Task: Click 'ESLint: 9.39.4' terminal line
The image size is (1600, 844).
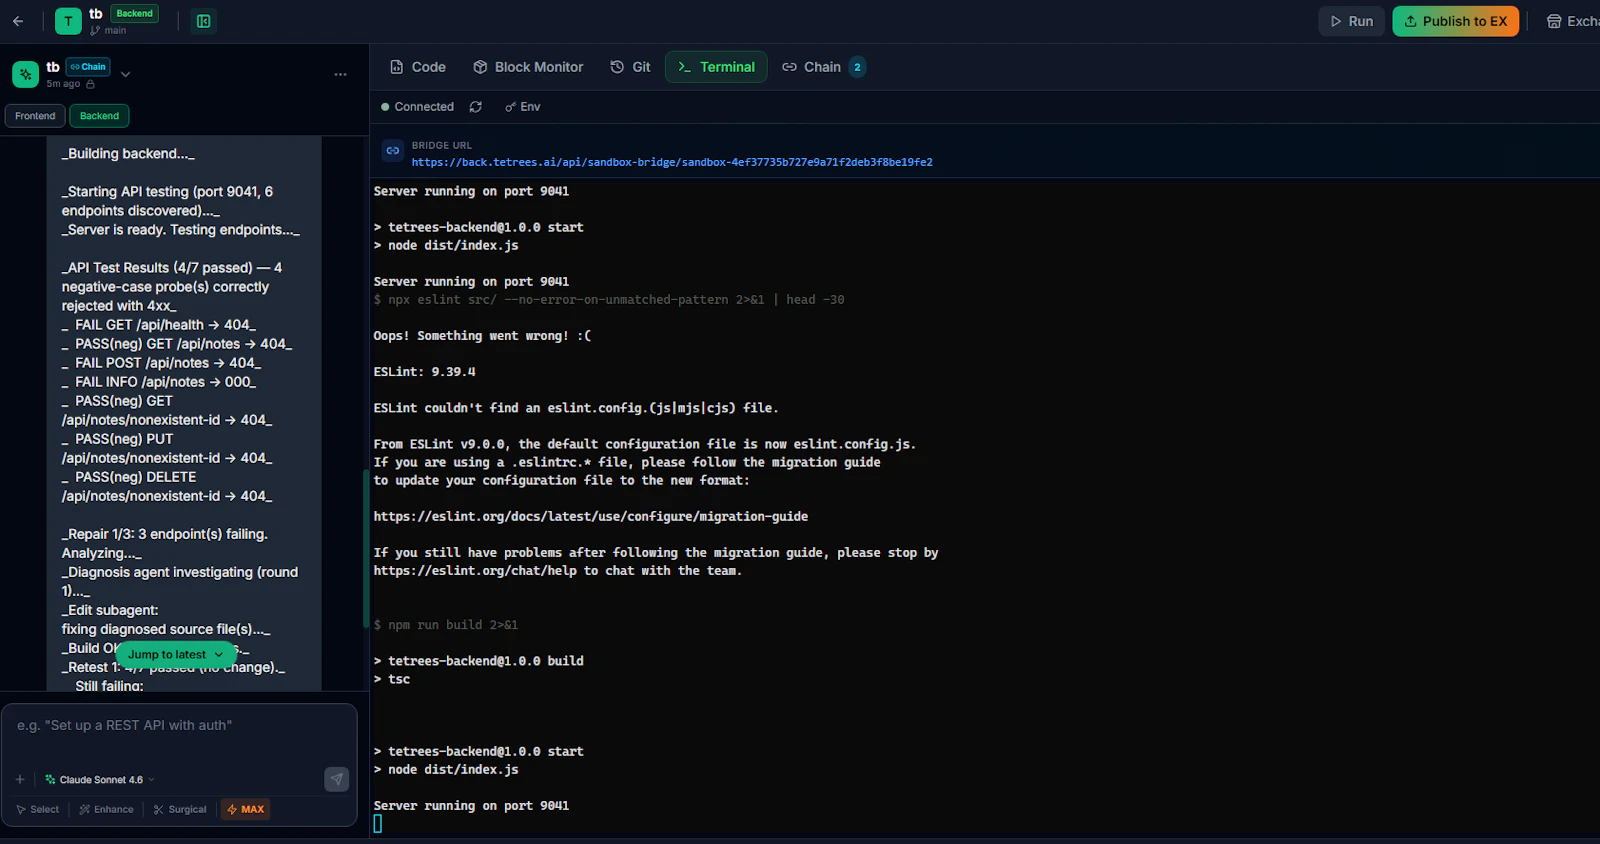Action: (424, 372)
